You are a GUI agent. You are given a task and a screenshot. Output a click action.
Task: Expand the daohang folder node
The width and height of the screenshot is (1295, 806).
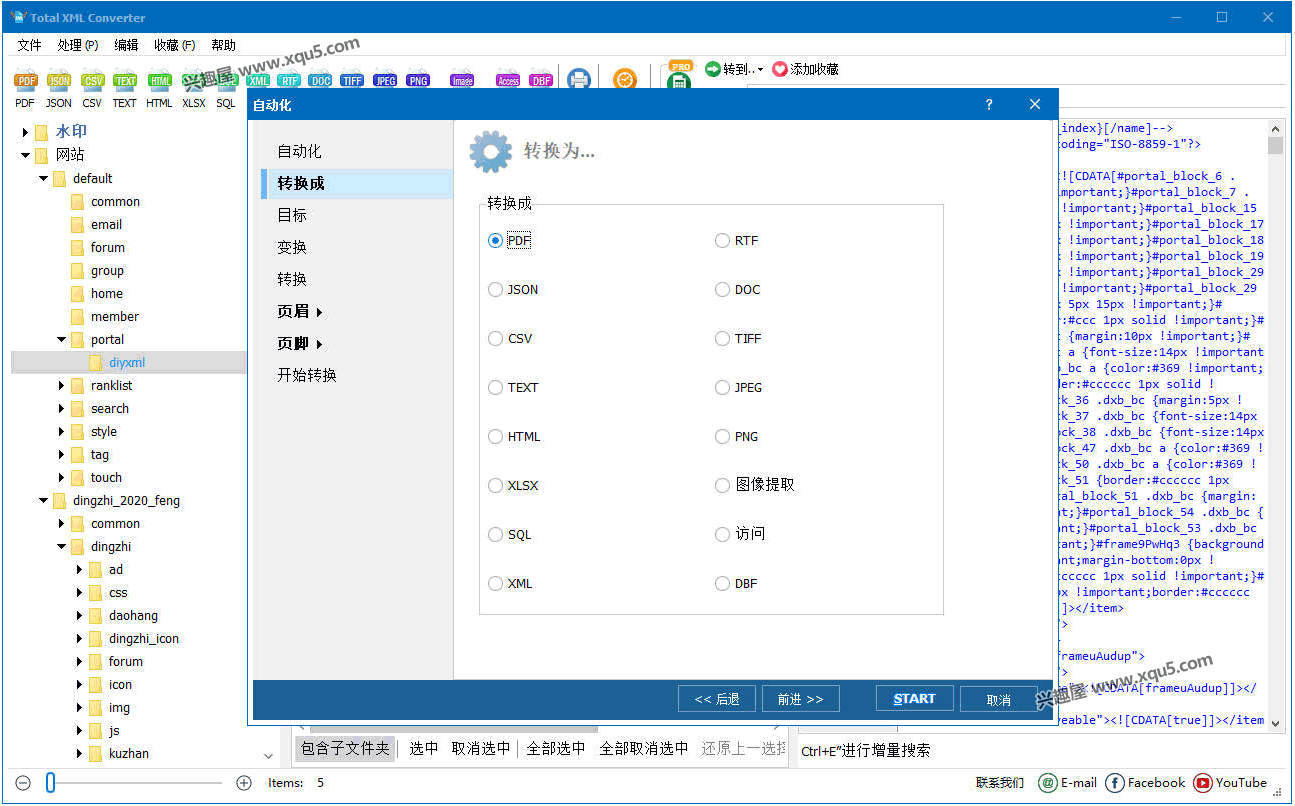pos(79,616)
